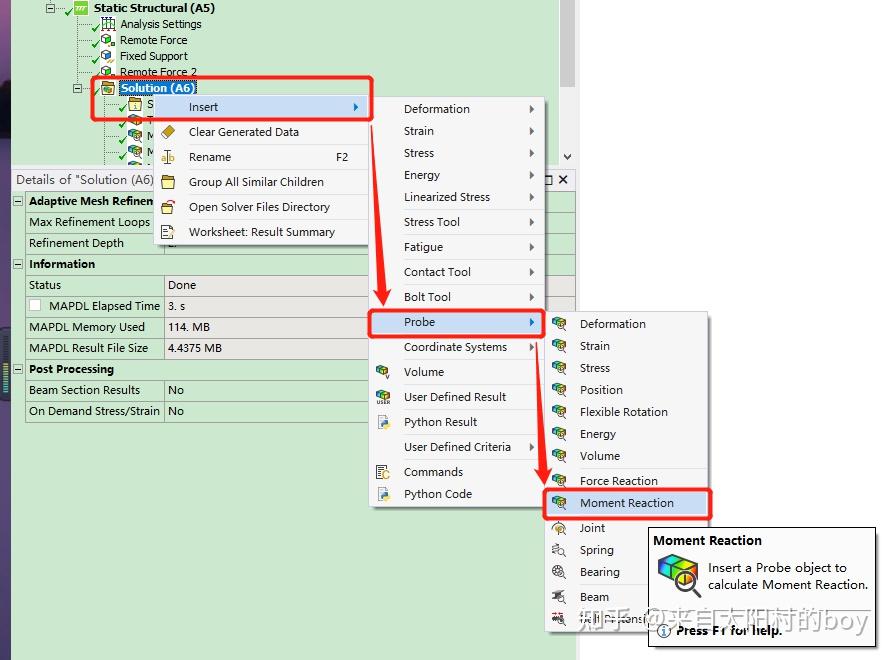Click the User Defined Result icon
Image resolution: width=891 pixels, height=660 pixels.
pyautogui.click(x=384, y=396)
